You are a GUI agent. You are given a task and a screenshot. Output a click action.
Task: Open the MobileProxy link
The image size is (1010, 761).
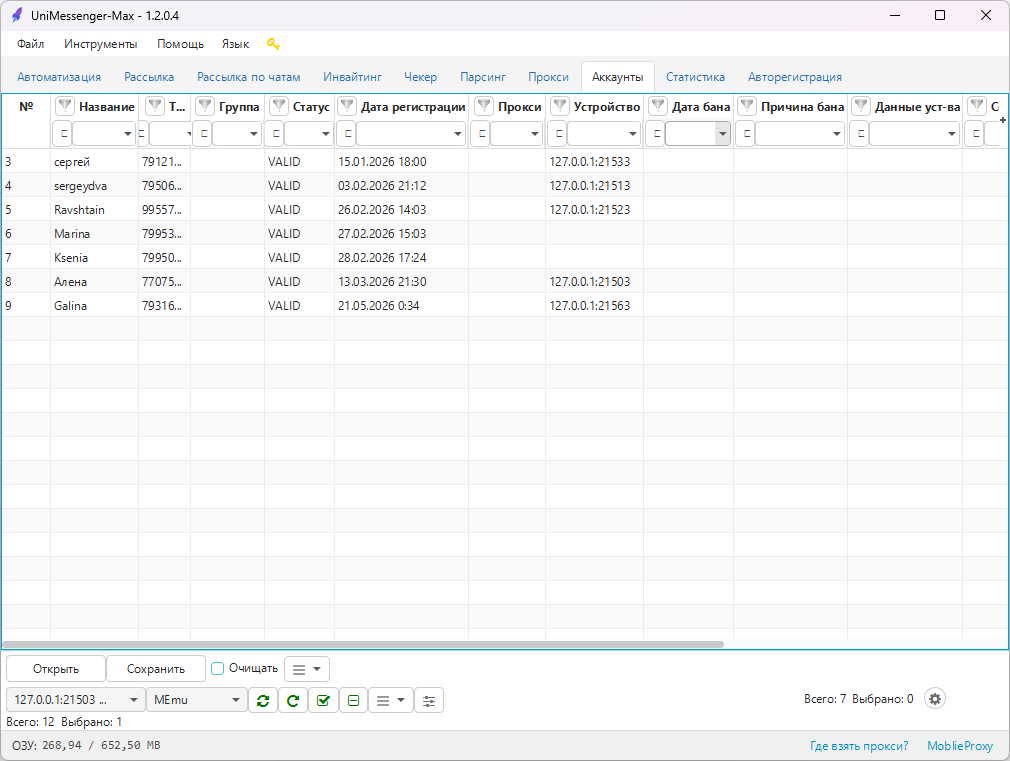960,746
